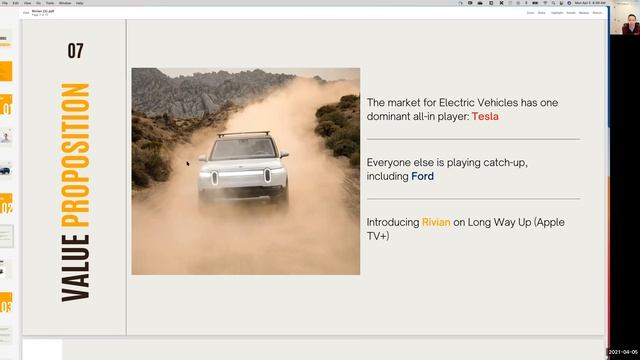Screen dimensions: 640x360
Task: Click the Share toolbar button
Action: 542,13
